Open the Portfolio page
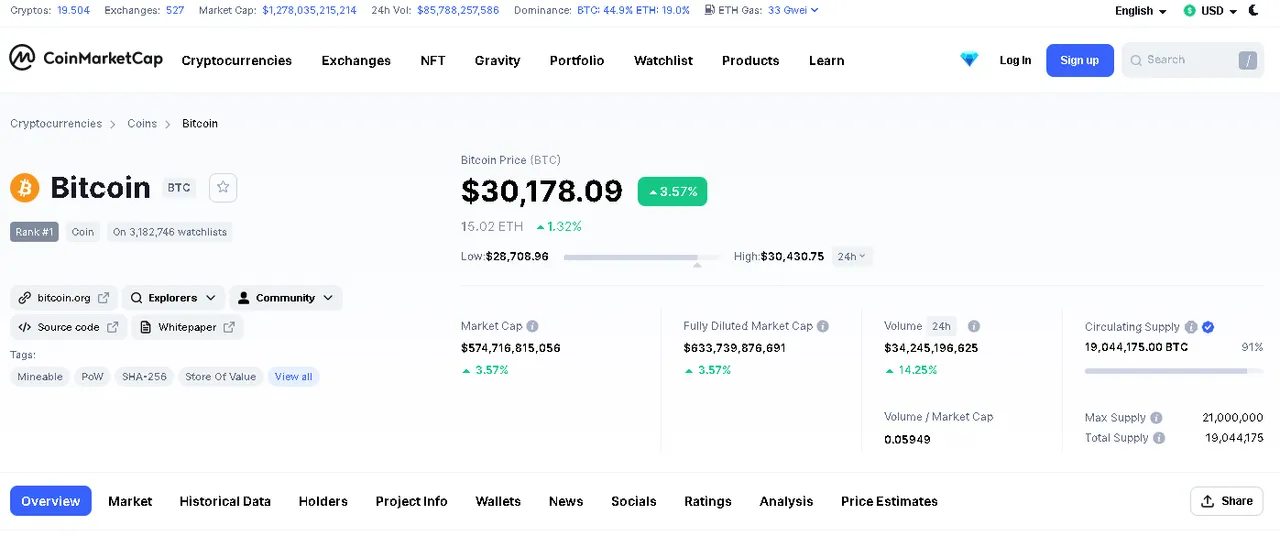The image size is (1280, 536). [577, 60]
